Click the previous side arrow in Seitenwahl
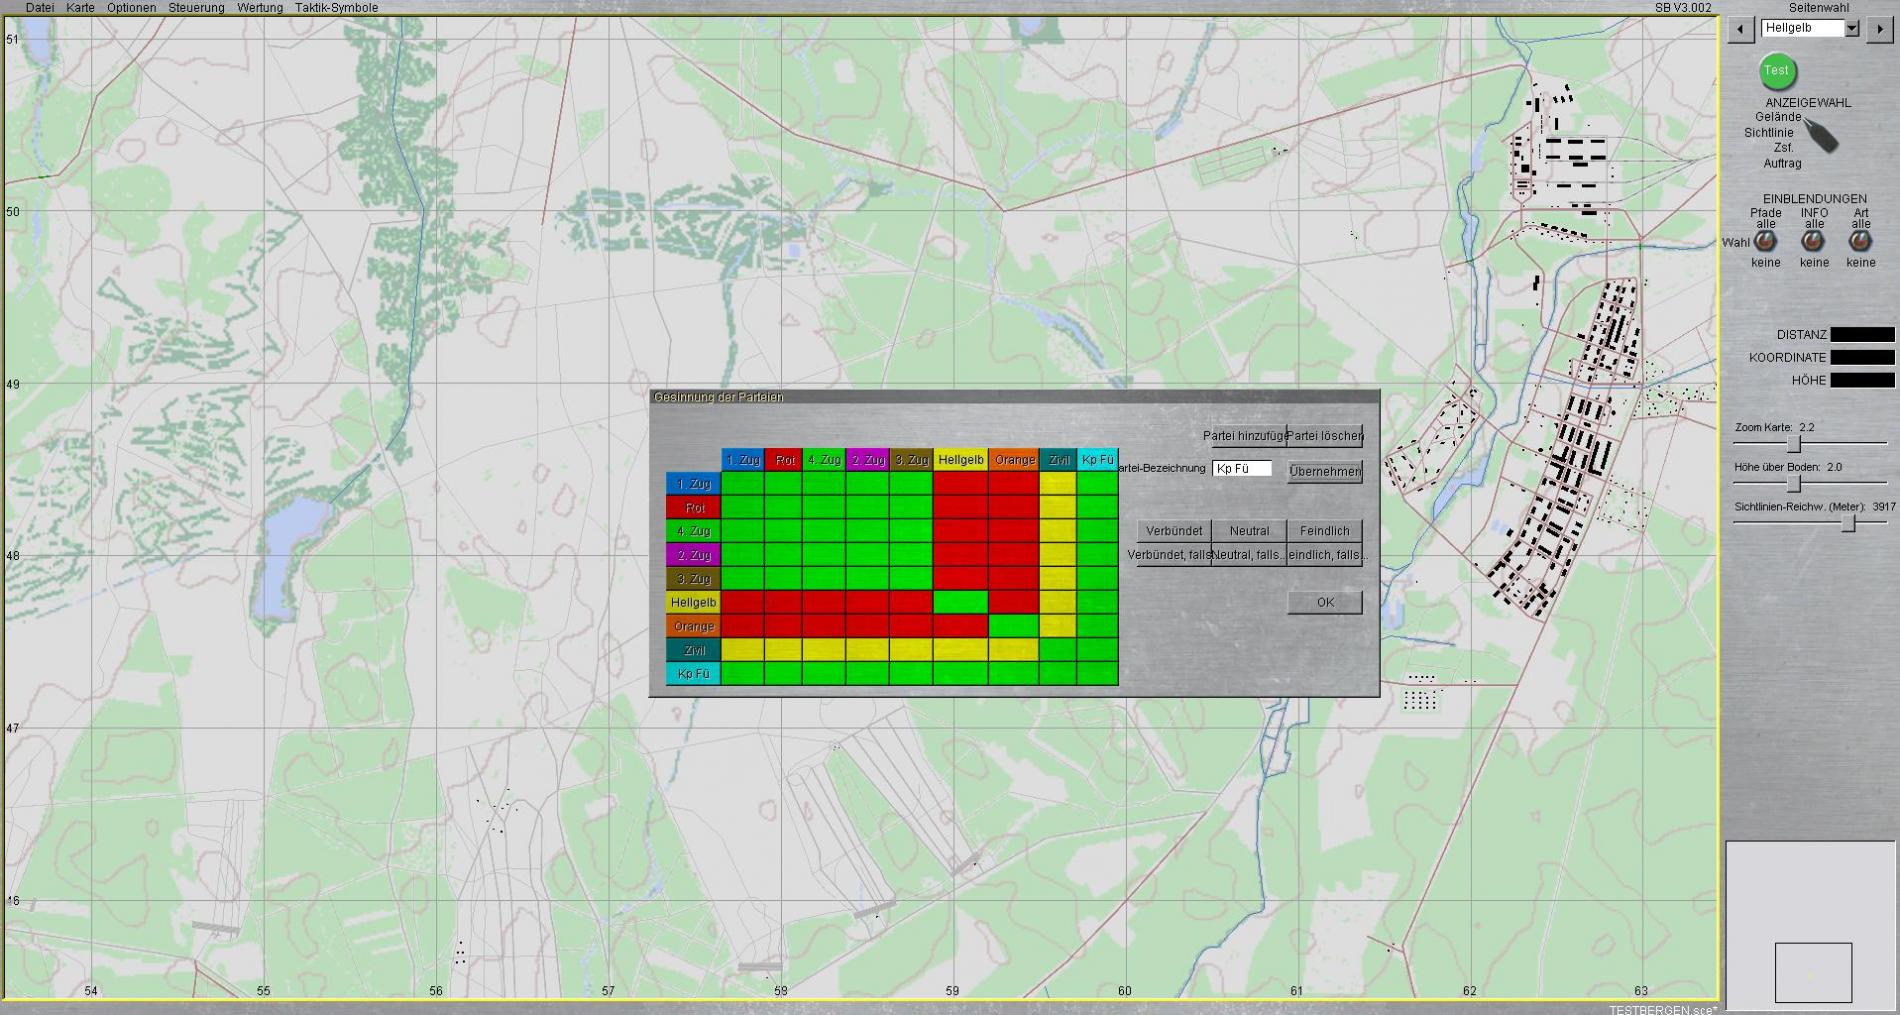Image resolution: width=1900 pixels, height=1015 pixels. (x=1740, y=29)
